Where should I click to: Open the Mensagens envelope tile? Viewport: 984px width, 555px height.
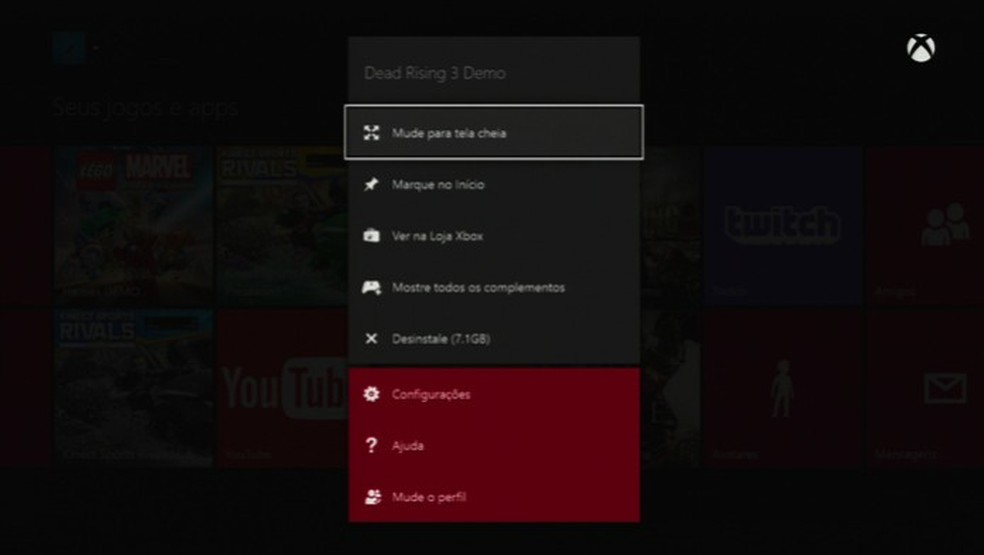pos(943,388)
